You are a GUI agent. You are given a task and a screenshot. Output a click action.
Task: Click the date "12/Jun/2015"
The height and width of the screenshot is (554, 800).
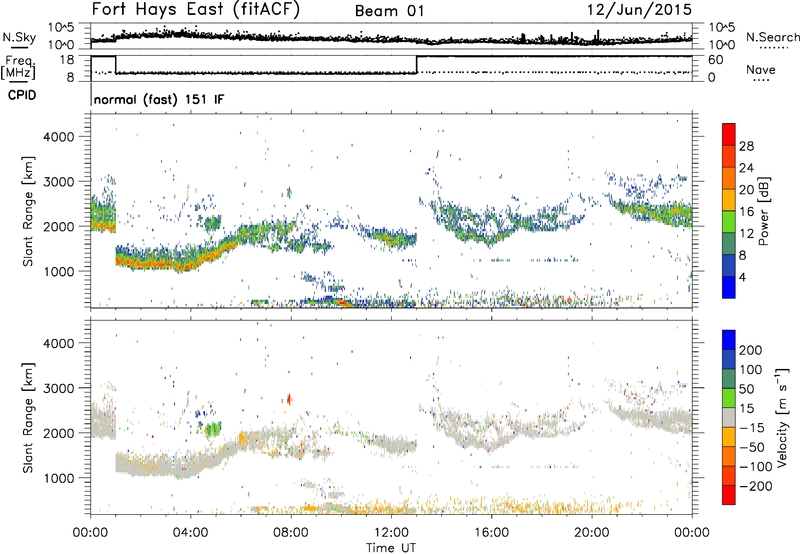[639, 10]
